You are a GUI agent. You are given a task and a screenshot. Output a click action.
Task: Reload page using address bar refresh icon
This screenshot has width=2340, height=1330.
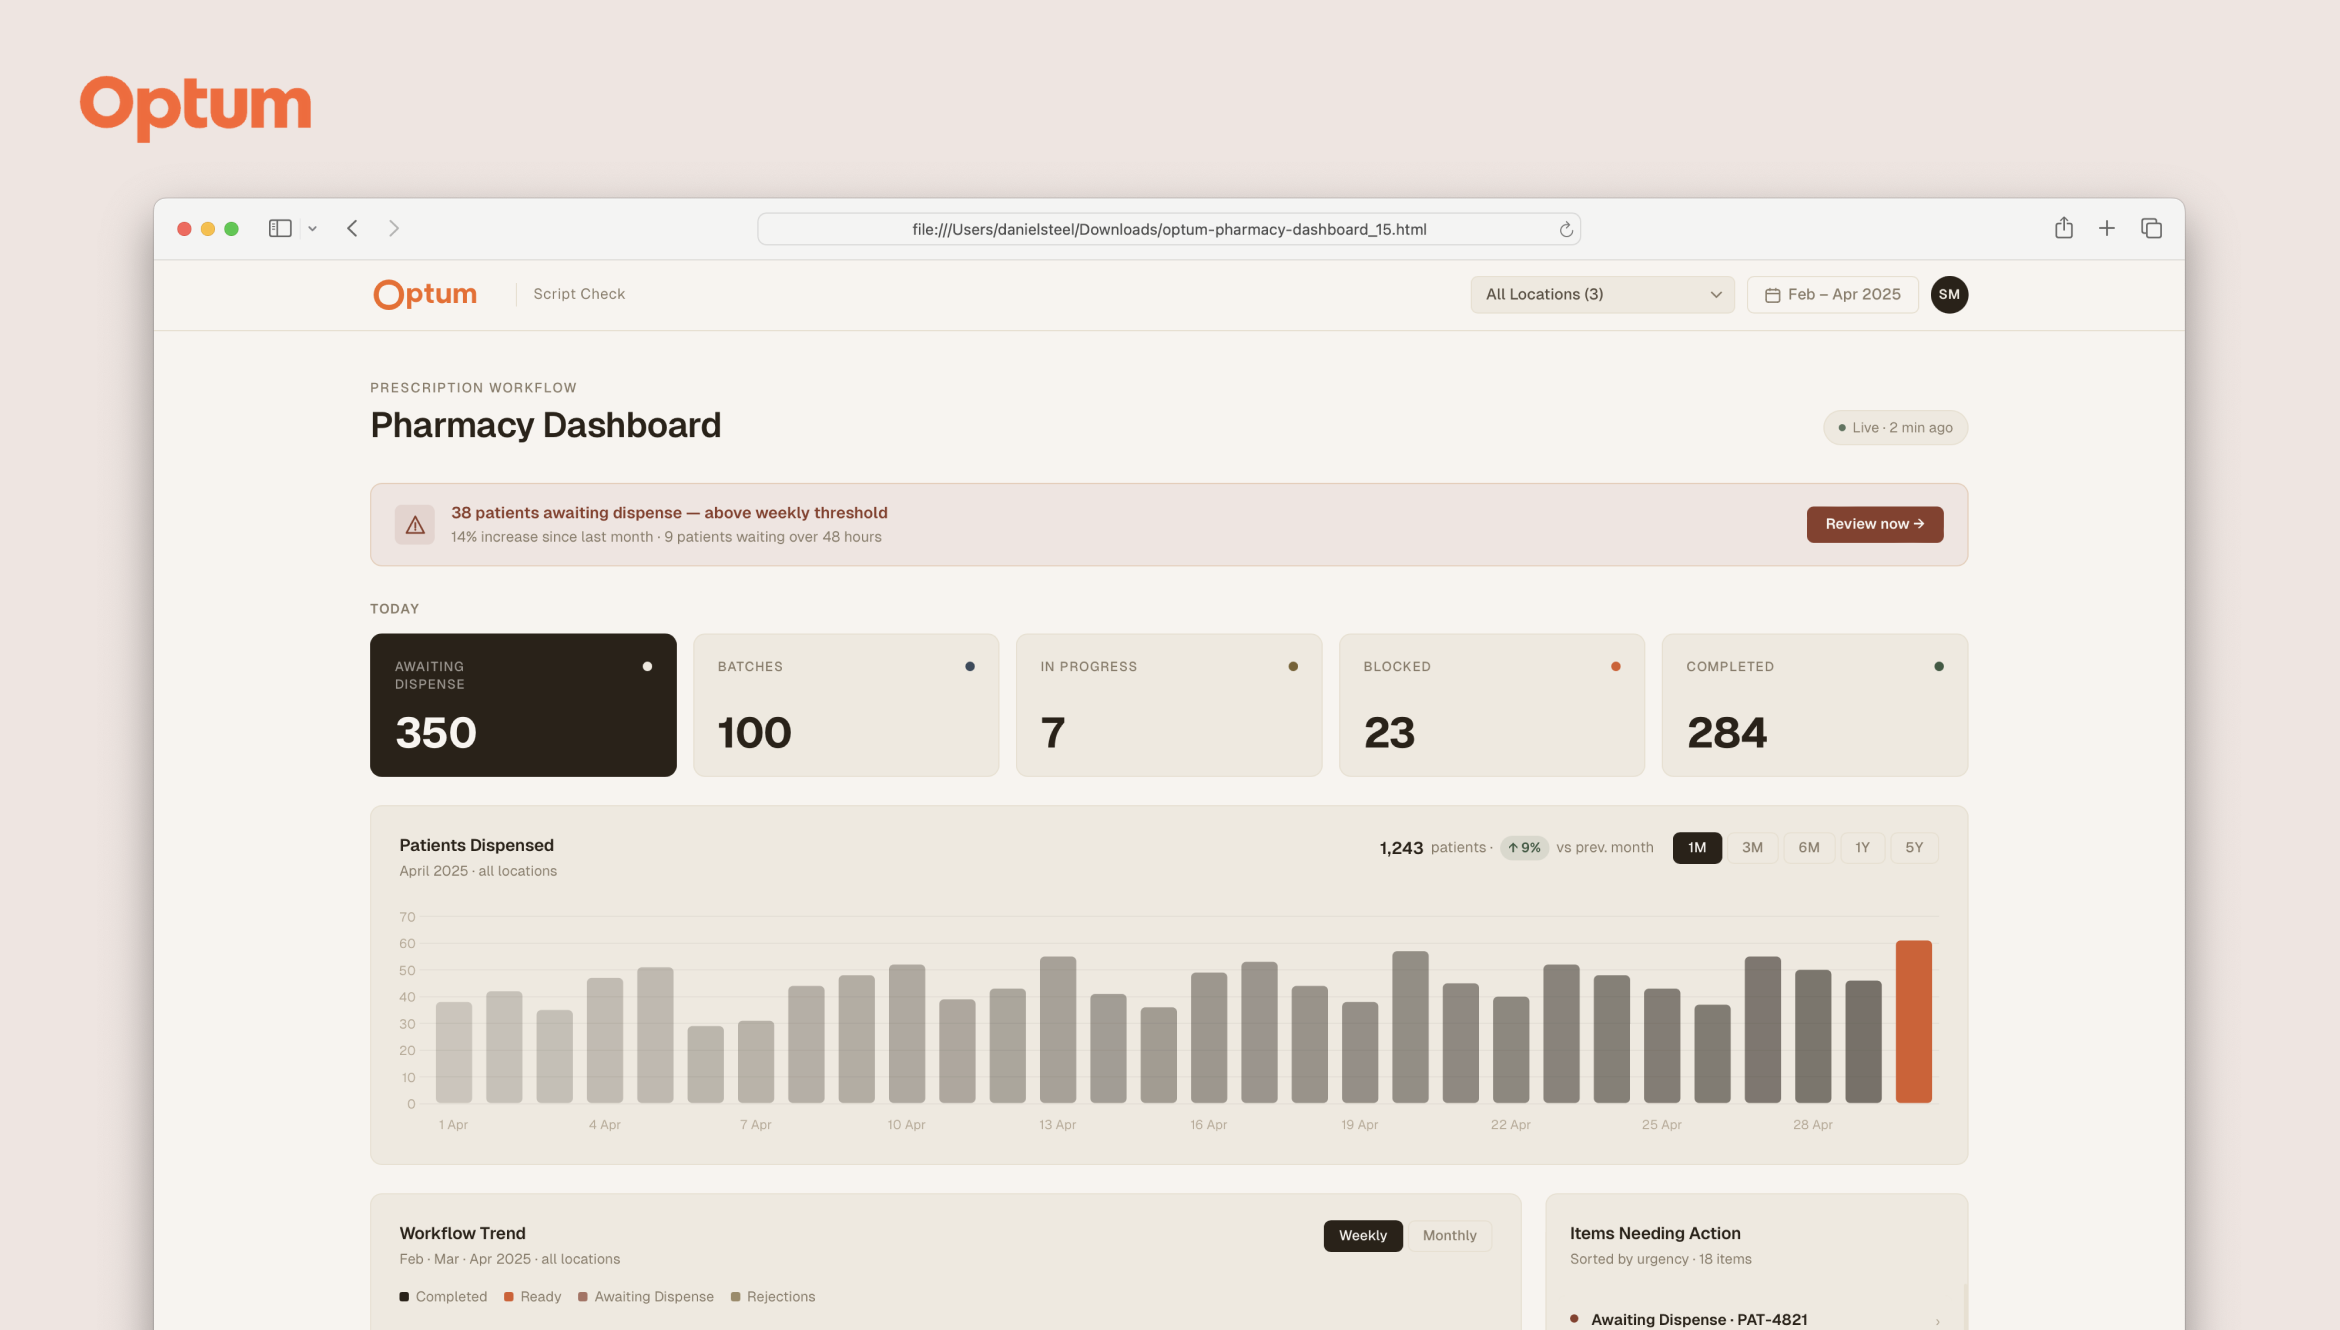coord(1566,230)
